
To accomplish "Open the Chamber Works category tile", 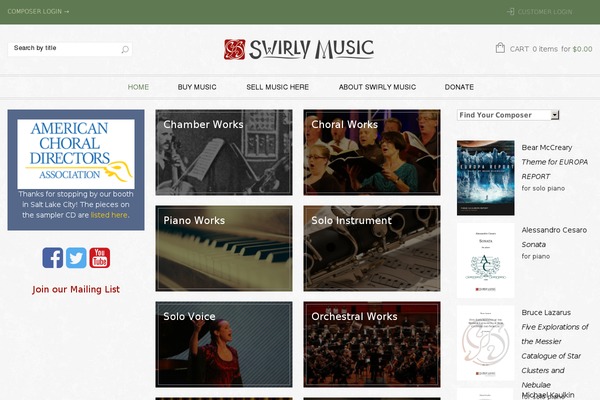I will point(224,152).
